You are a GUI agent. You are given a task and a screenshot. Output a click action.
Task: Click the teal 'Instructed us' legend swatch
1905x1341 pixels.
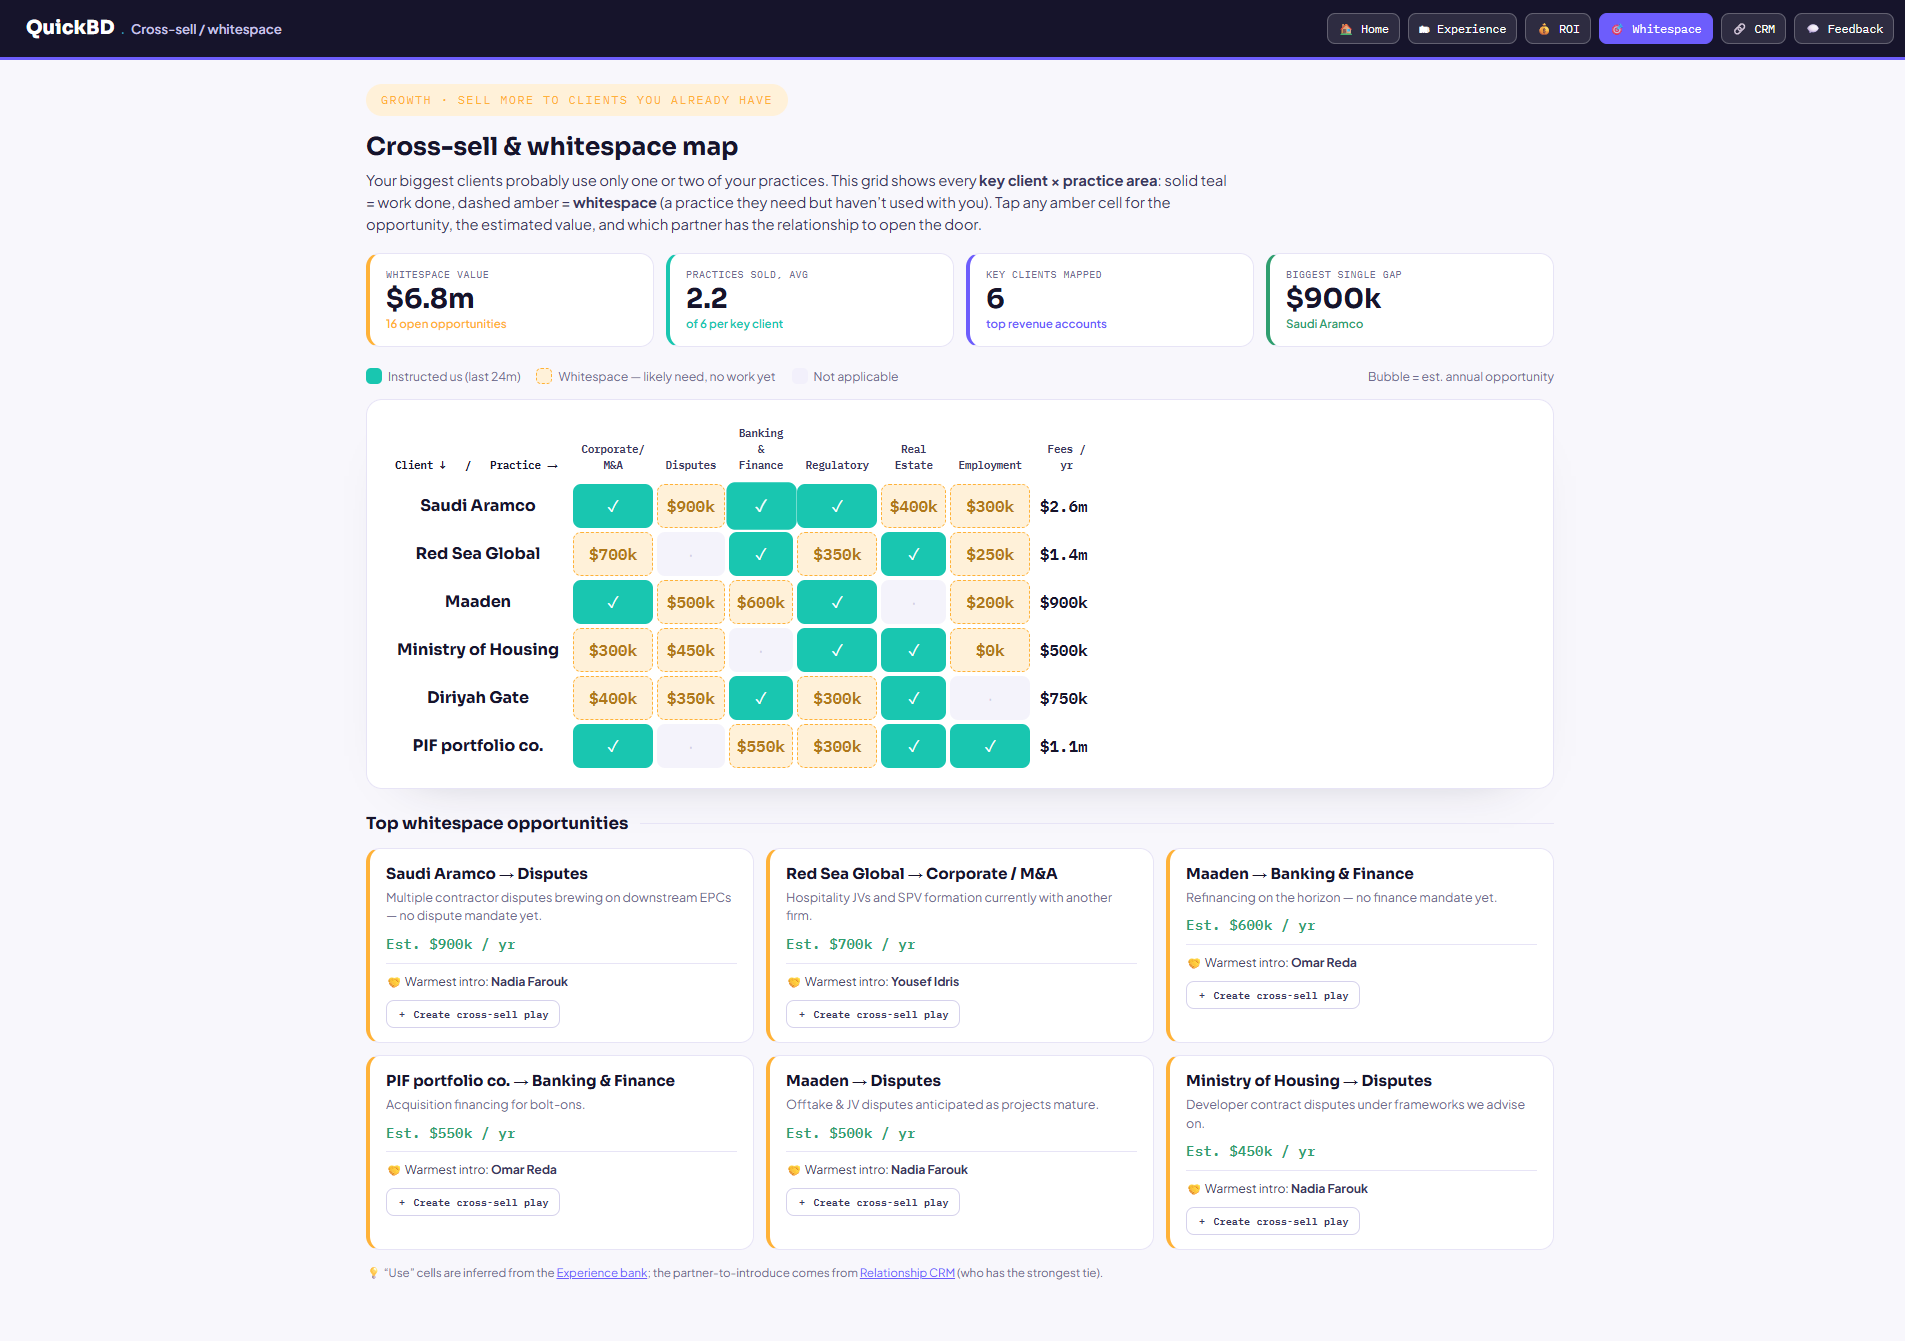tap(374, 377)
